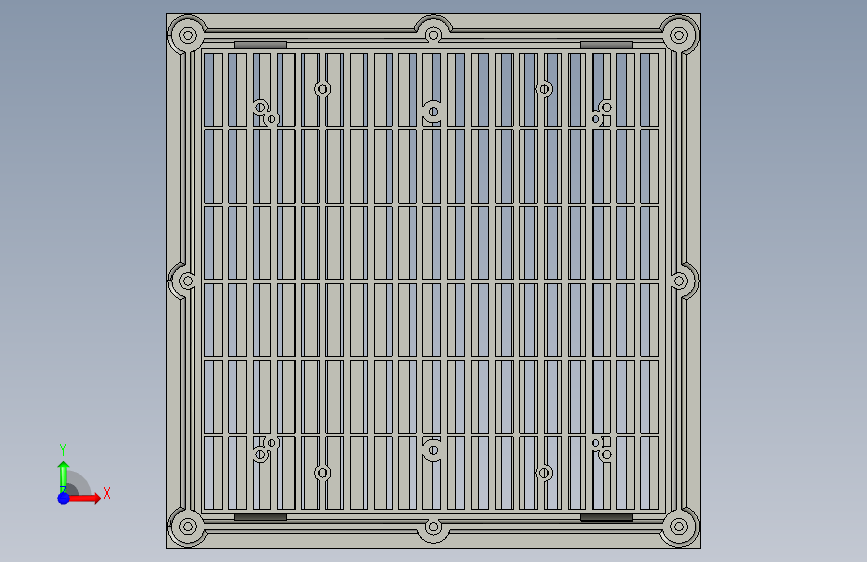
Task: Select the blue Z axis origin sphere
Action: point(64,498)
